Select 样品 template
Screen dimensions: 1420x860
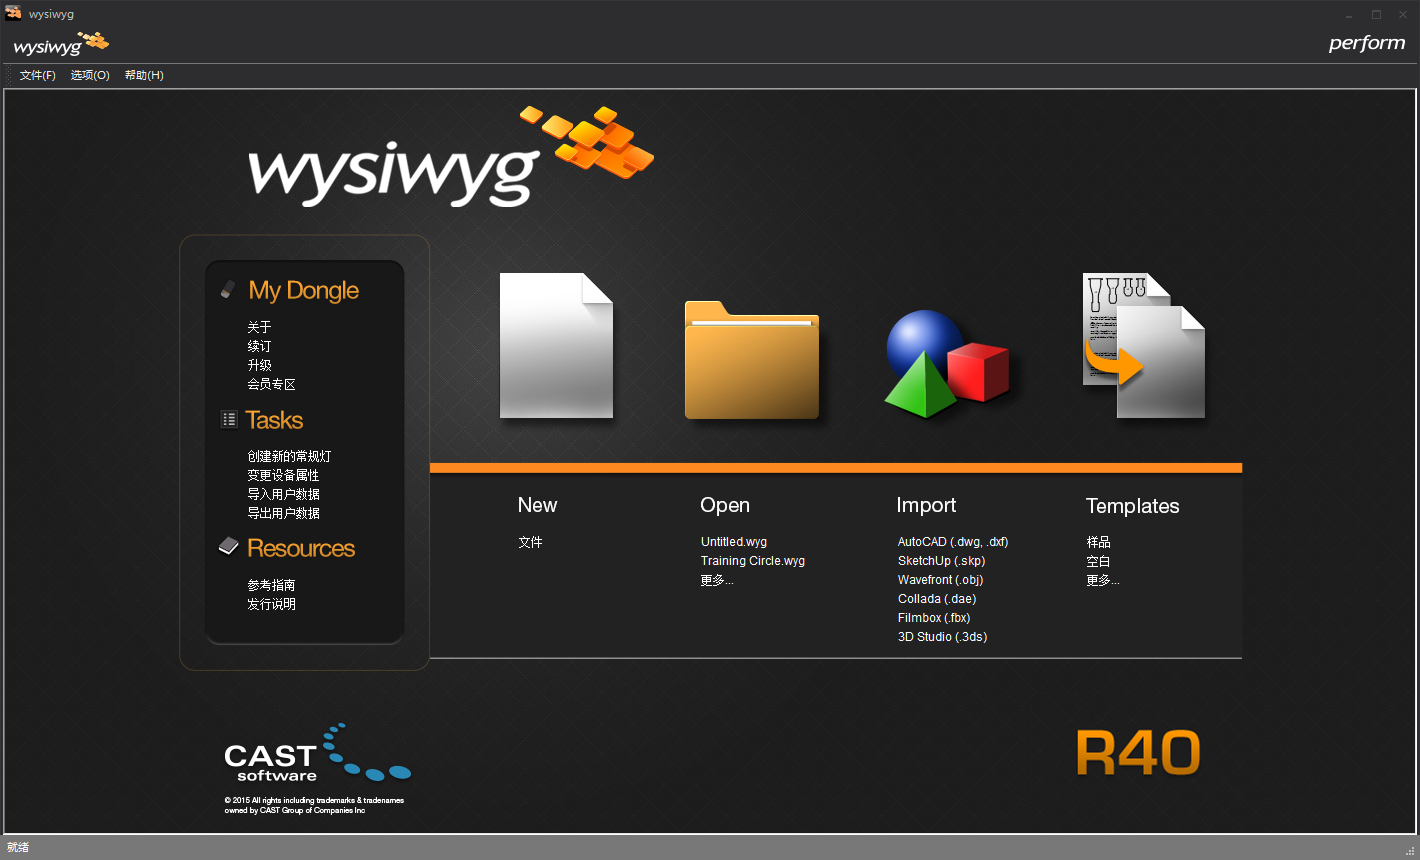click(x=1099, y=542)
